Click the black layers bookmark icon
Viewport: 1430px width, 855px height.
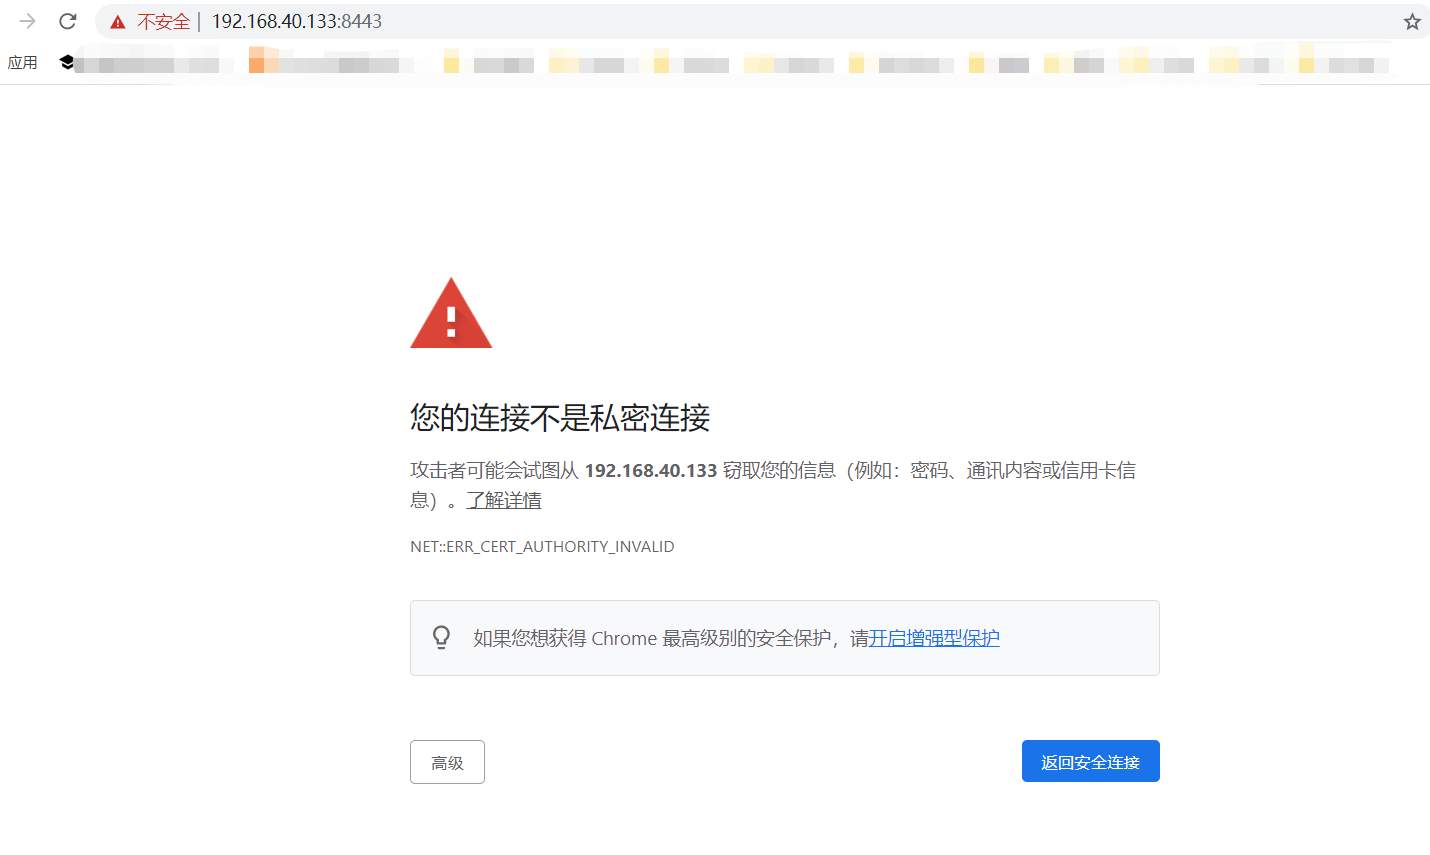[67, 62]
